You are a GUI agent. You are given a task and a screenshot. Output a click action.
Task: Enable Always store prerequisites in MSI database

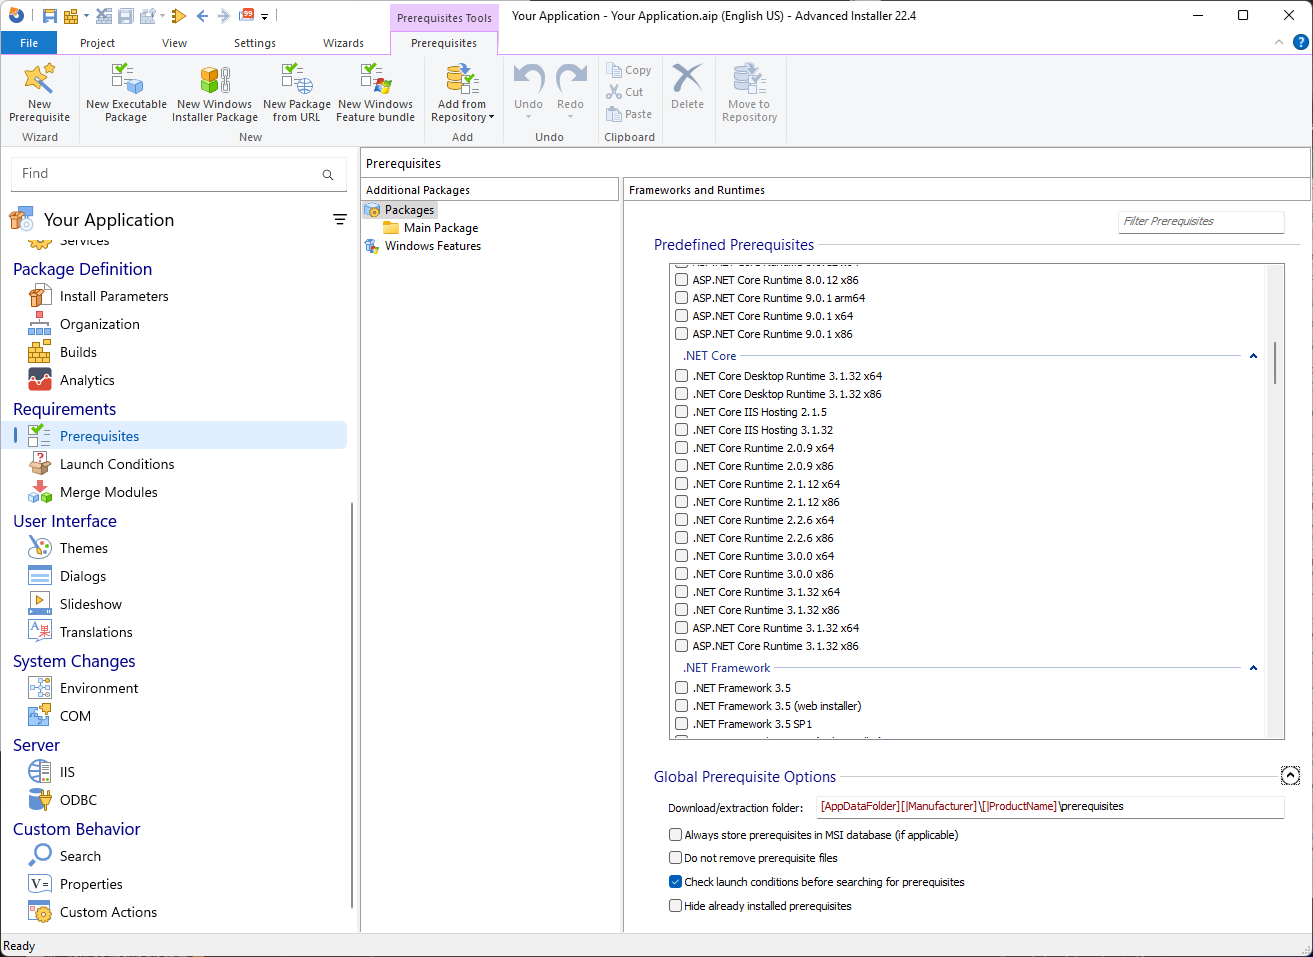675,834
